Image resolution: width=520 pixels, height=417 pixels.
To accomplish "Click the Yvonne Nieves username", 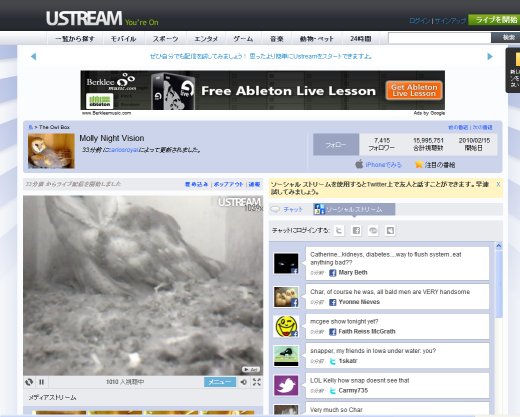I will (x=359, y=302).
